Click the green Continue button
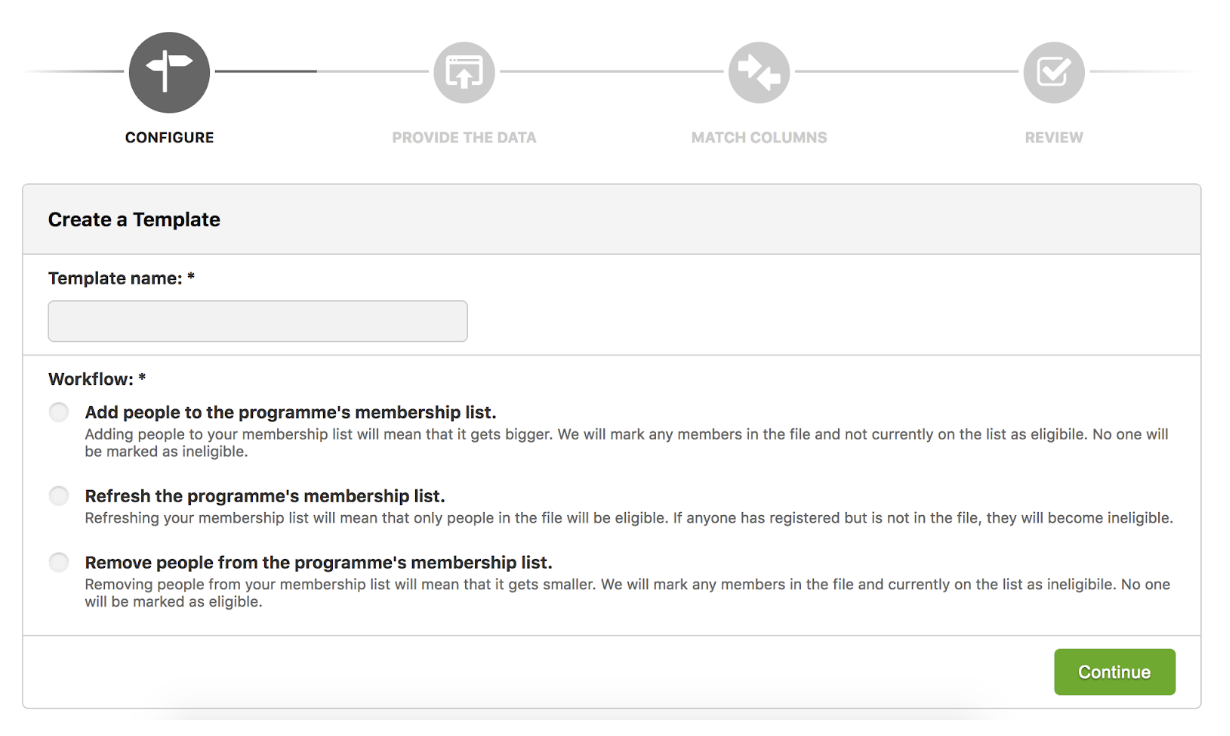Image resolution: width=1230 pixels, height=736 pixels. (1114, 672)
